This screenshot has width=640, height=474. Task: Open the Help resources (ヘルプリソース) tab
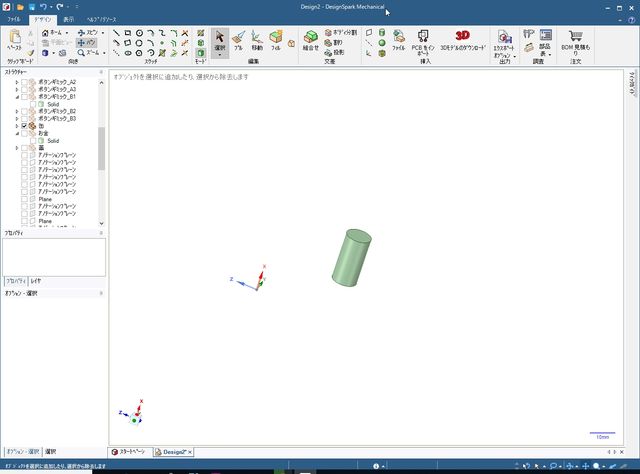[101, 19]
